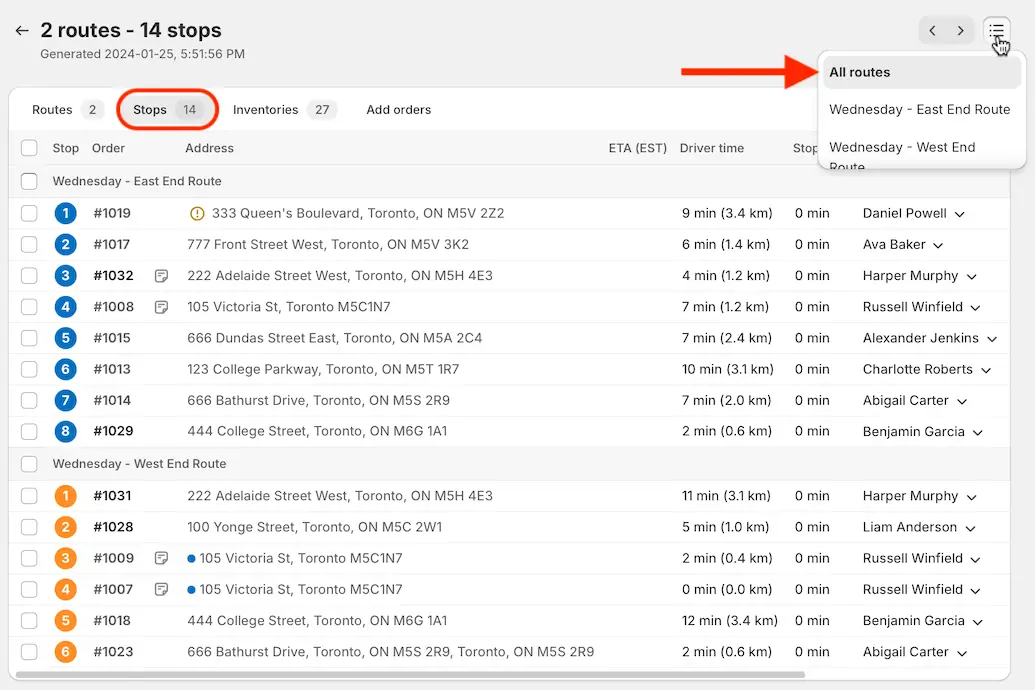Image resolution: width=1035 pixels, height=690 pixels.
Task: Click orange stop badge 1 for #1031
Action: click(65, 496)
